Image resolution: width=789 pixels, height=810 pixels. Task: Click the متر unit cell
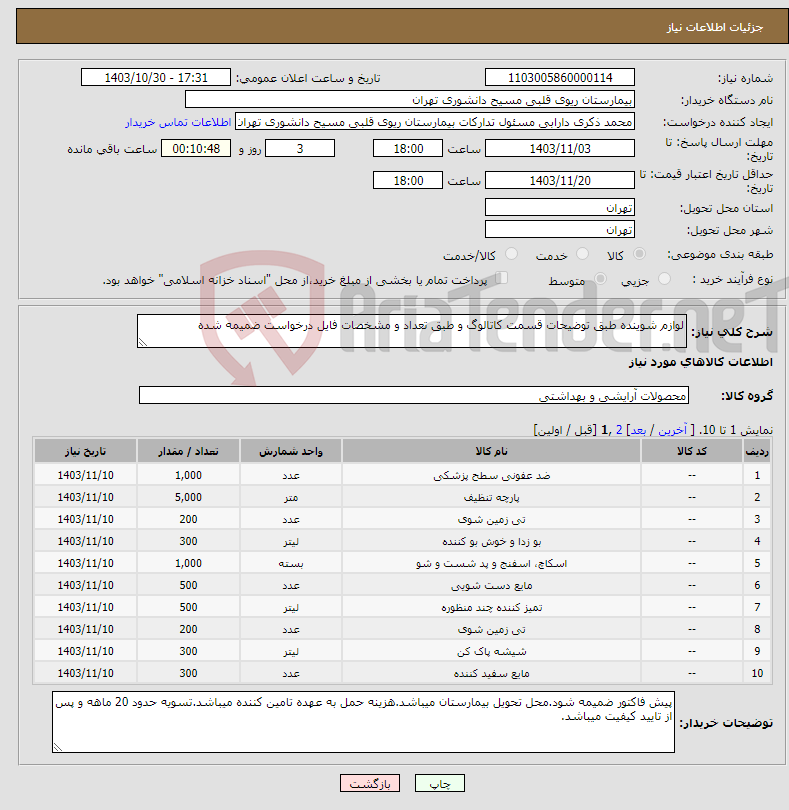pyautogui.click(x=291, y=497)
